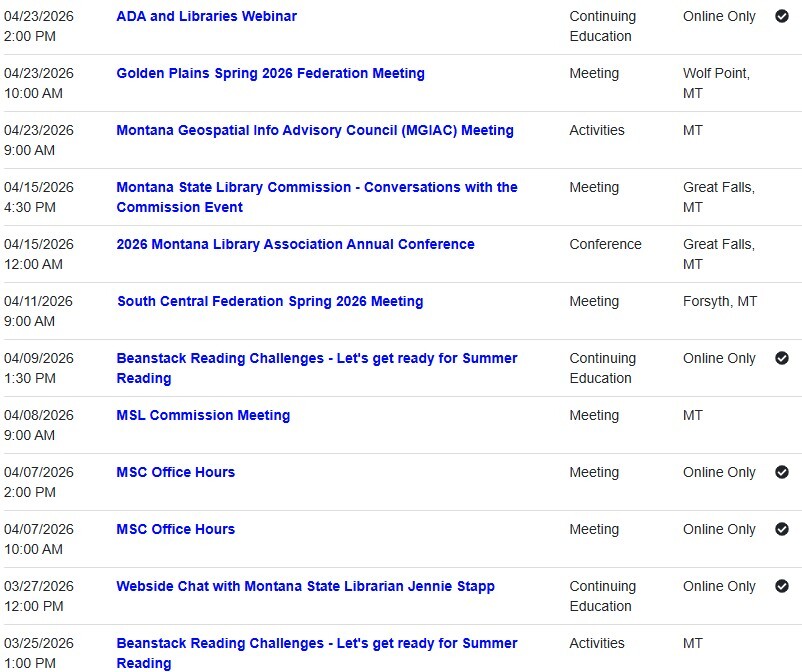
Task: Click checkmark badge beside the Webside Chat event
Action: (x=784, y=586)
